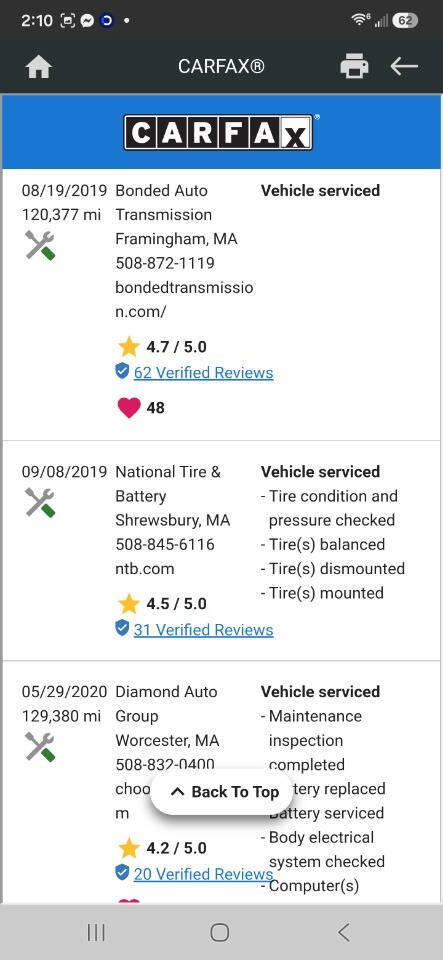This screenshot has height=960, width=443.
Task: Tap Android home navigation button
Action: pos(220,932)
